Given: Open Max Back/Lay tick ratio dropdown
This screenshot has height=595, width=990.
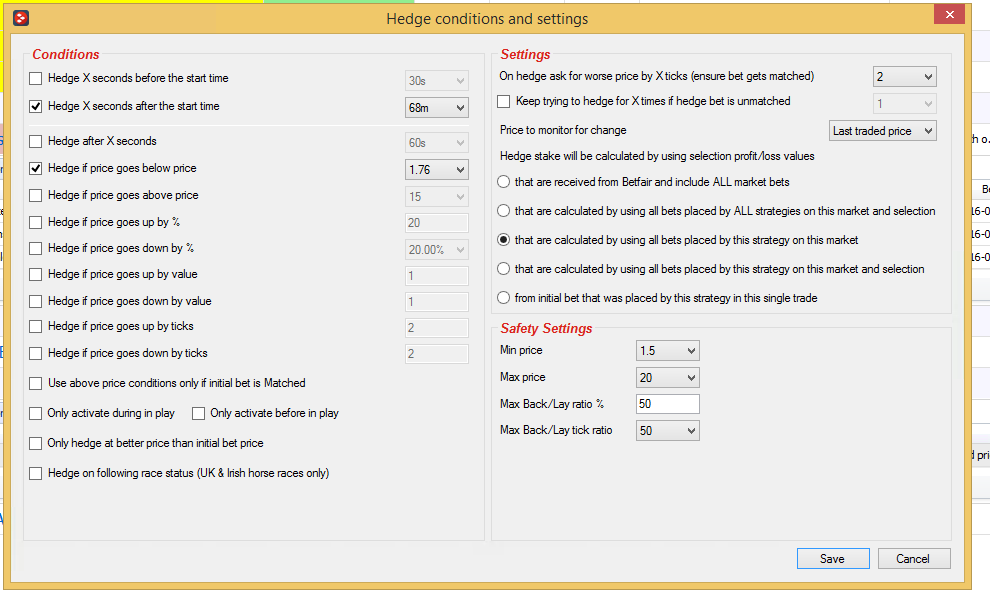Looking at the screenshot, I should coord(668,431).
